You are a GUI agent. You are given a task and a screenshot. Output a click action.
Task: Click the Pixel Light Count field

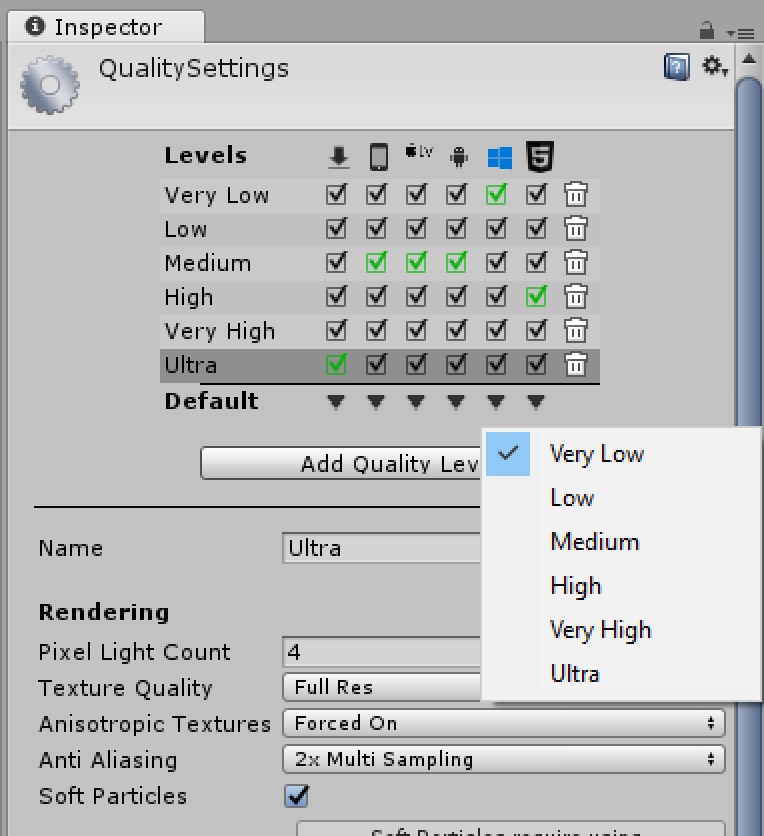382,652
